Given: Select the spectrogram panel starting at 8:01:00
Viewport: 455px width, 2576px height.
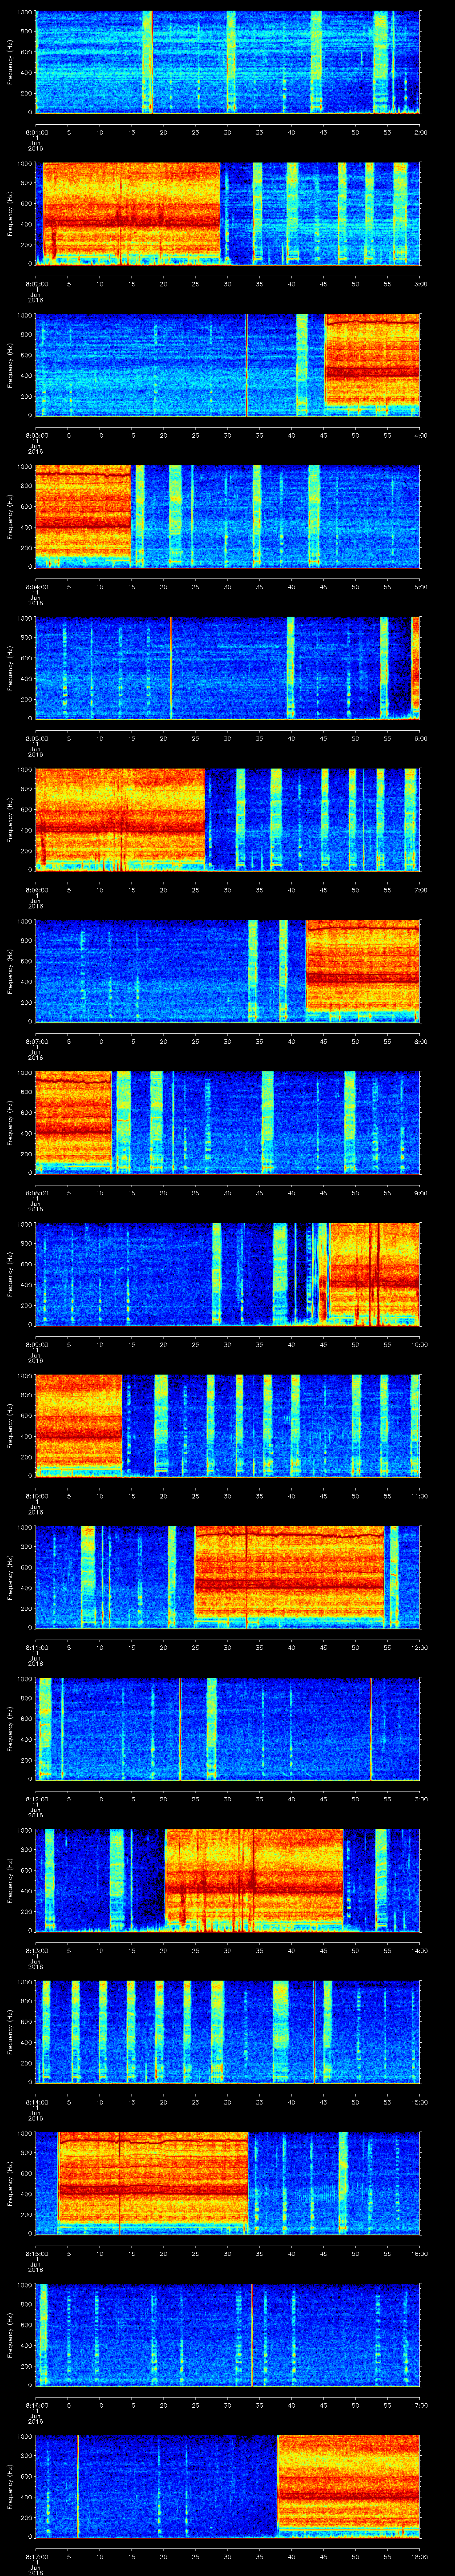Looking at the screenshot, I should (228, 62).
